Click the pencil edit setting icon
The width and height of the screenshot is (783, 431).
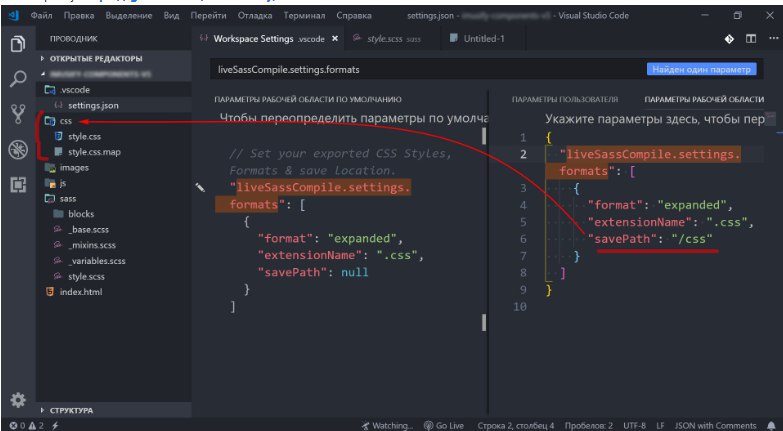click(x=200, y=188)
